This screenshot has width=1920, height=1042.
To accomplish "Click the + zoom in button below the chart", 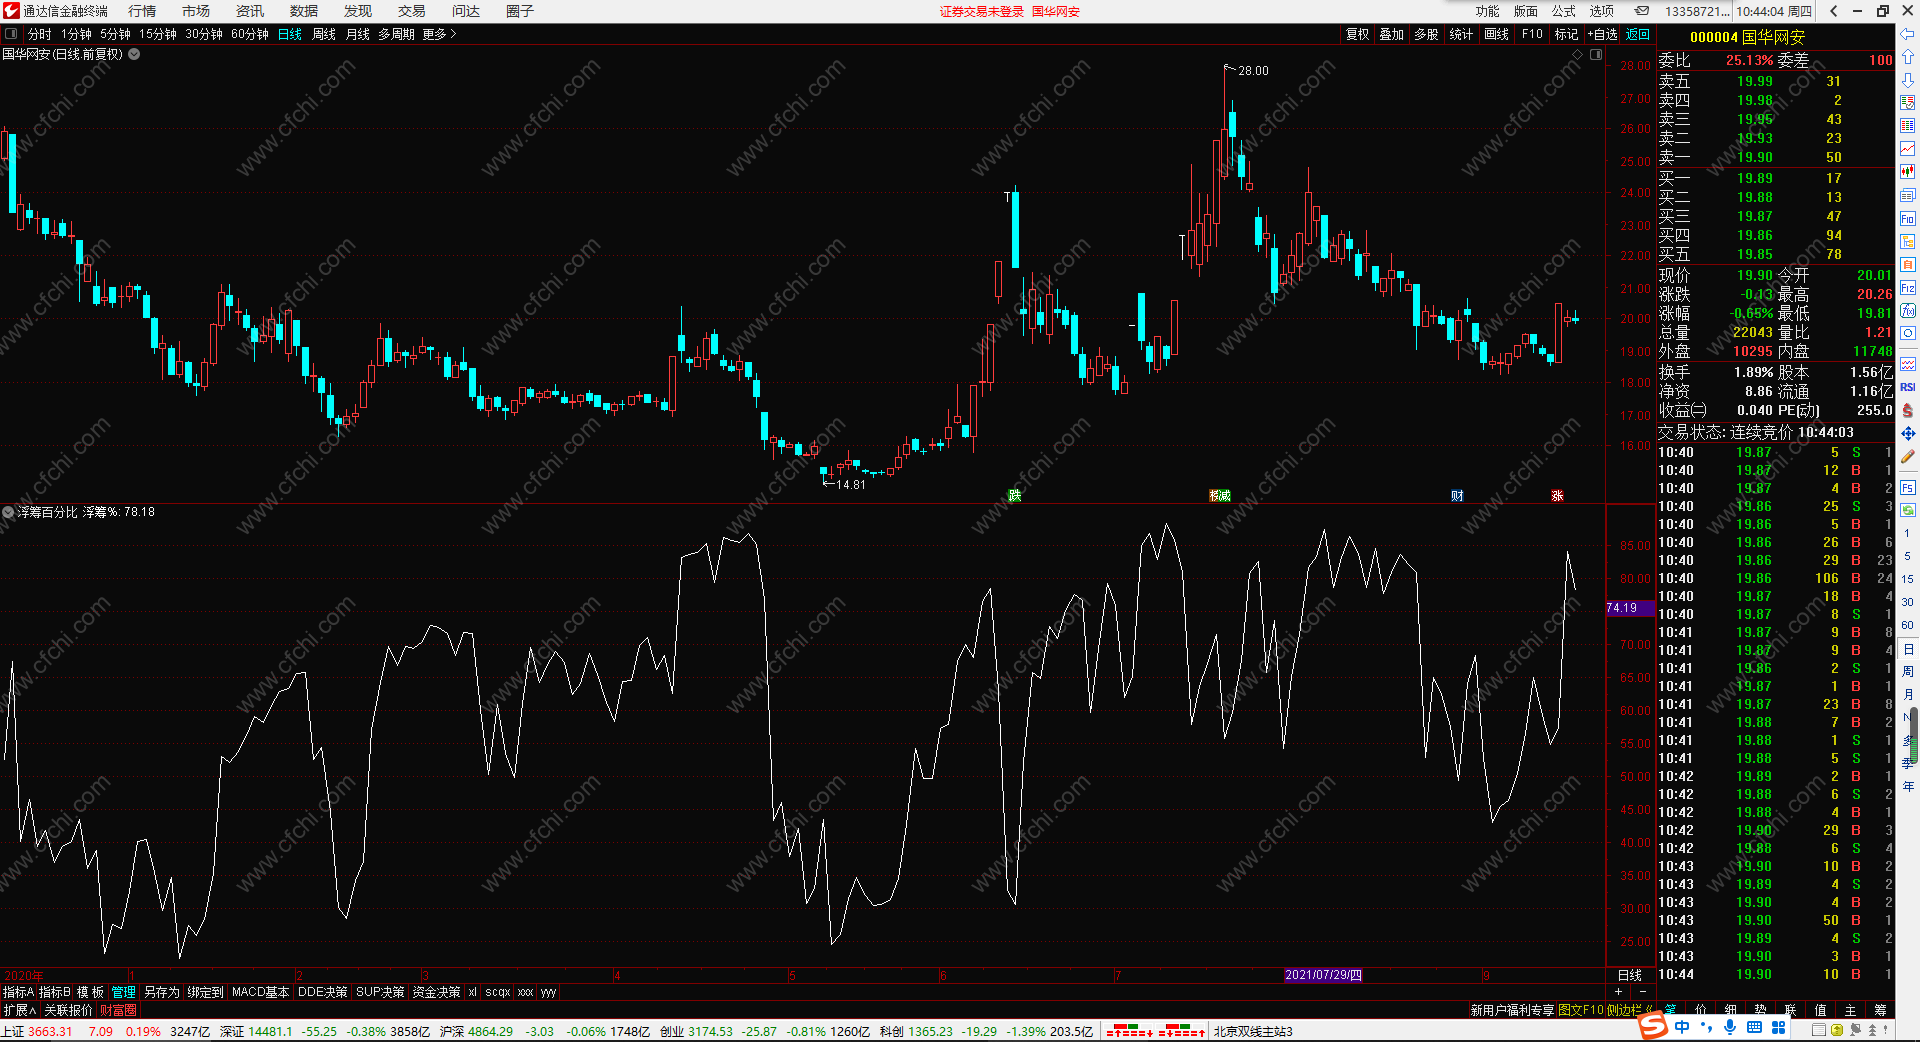I will coord(1619,992).
